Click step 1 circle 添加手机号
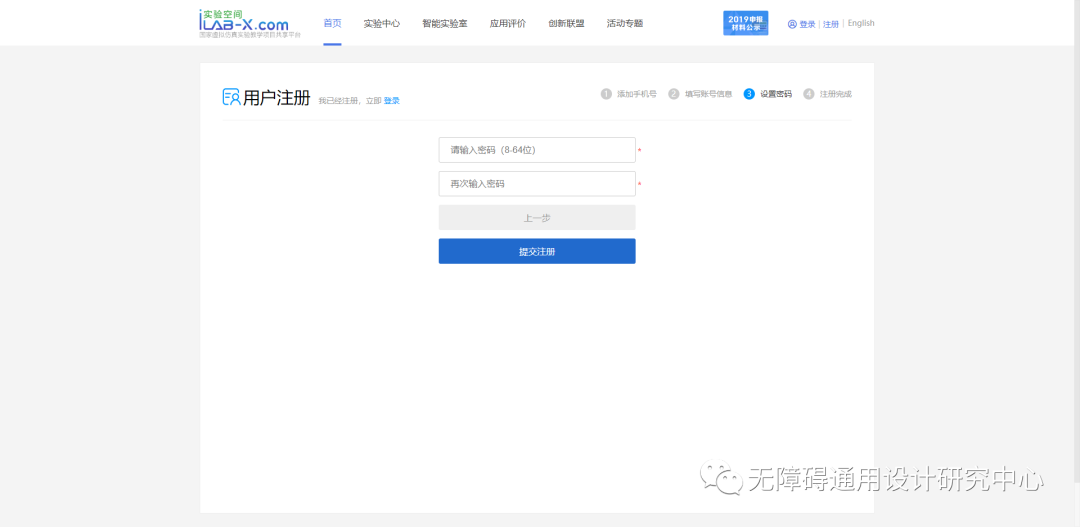This screenshot has width=1080, height=527. (x=606, y=94)
